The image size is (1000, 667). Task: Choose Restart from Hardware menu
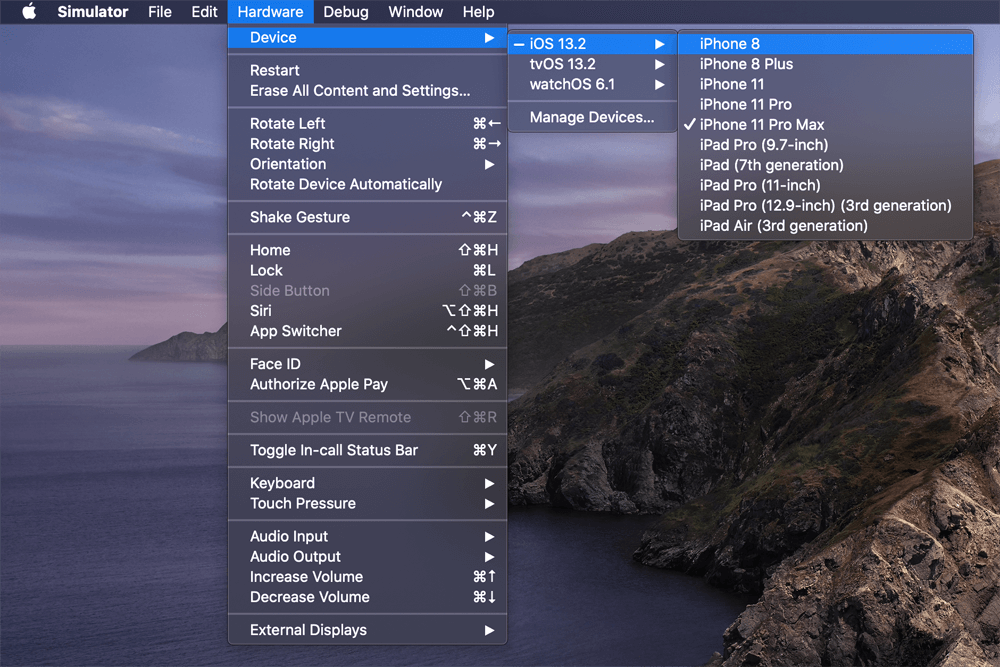click(367, 70)
